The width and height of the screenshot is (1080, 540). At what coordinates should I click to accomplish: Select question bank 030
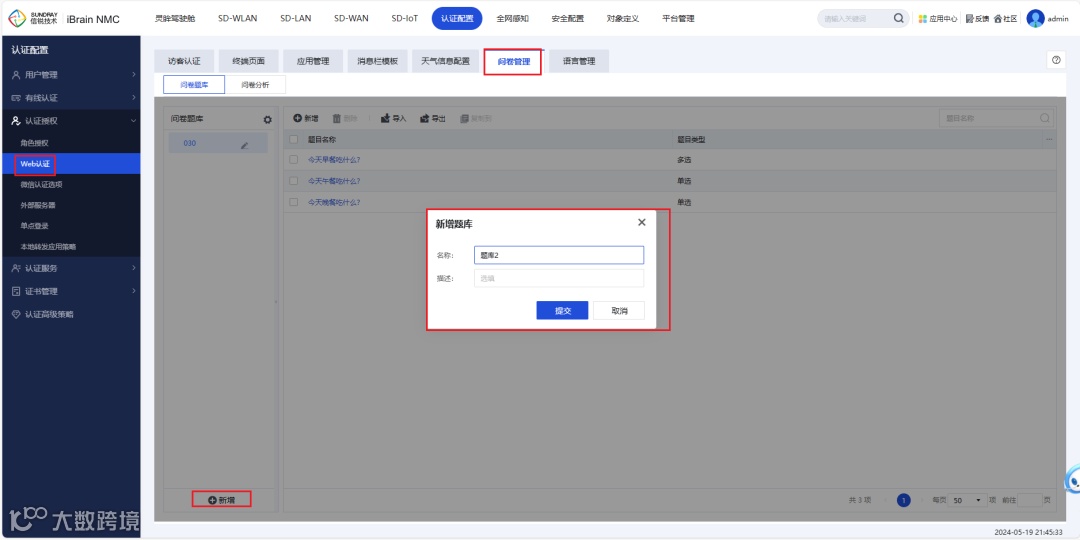point(218,143)
